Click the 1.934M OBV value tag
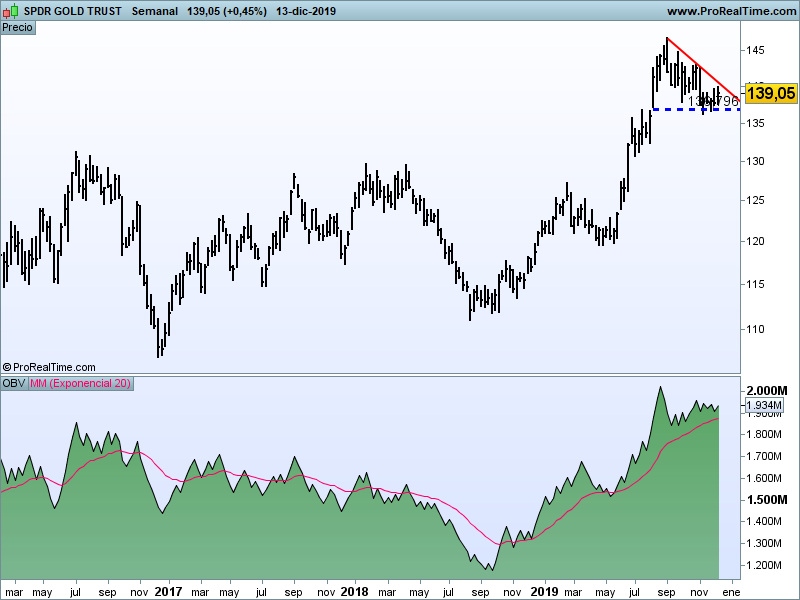The height and width of the screenshot is (600, 800). pyautogui.click(x=767, y=406)
